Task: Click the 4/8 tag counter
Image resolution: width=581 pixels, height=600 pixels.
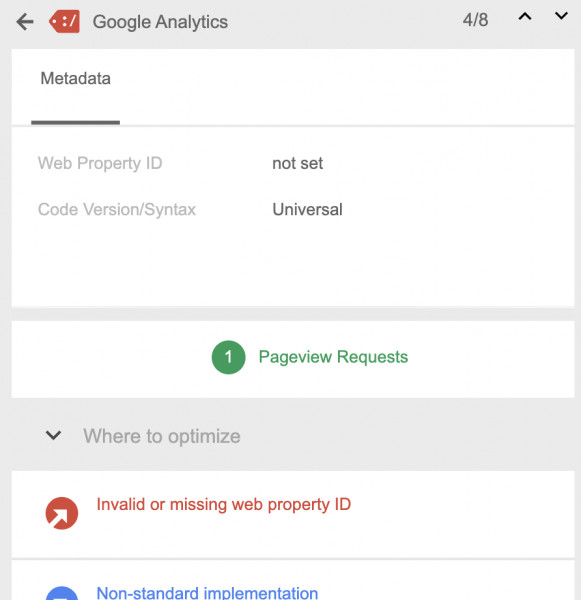Action: (x=475, y=20)
